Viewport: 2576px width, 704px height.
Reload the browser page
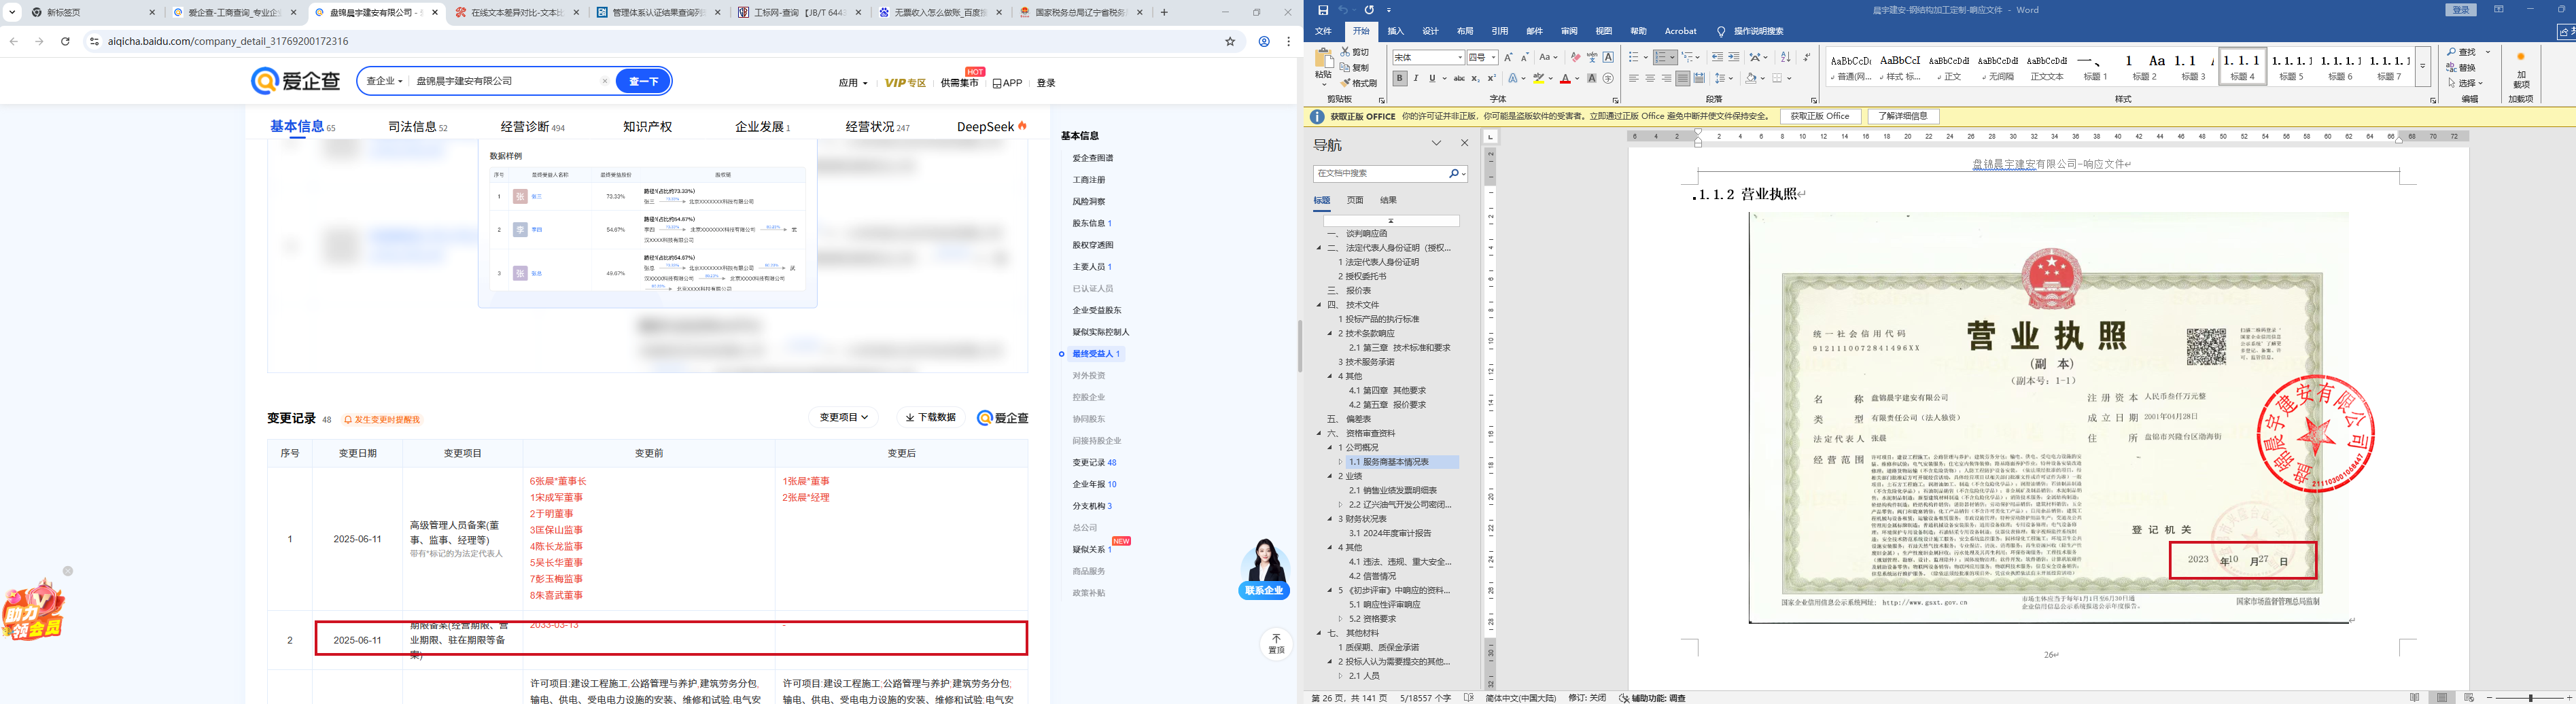65,41
